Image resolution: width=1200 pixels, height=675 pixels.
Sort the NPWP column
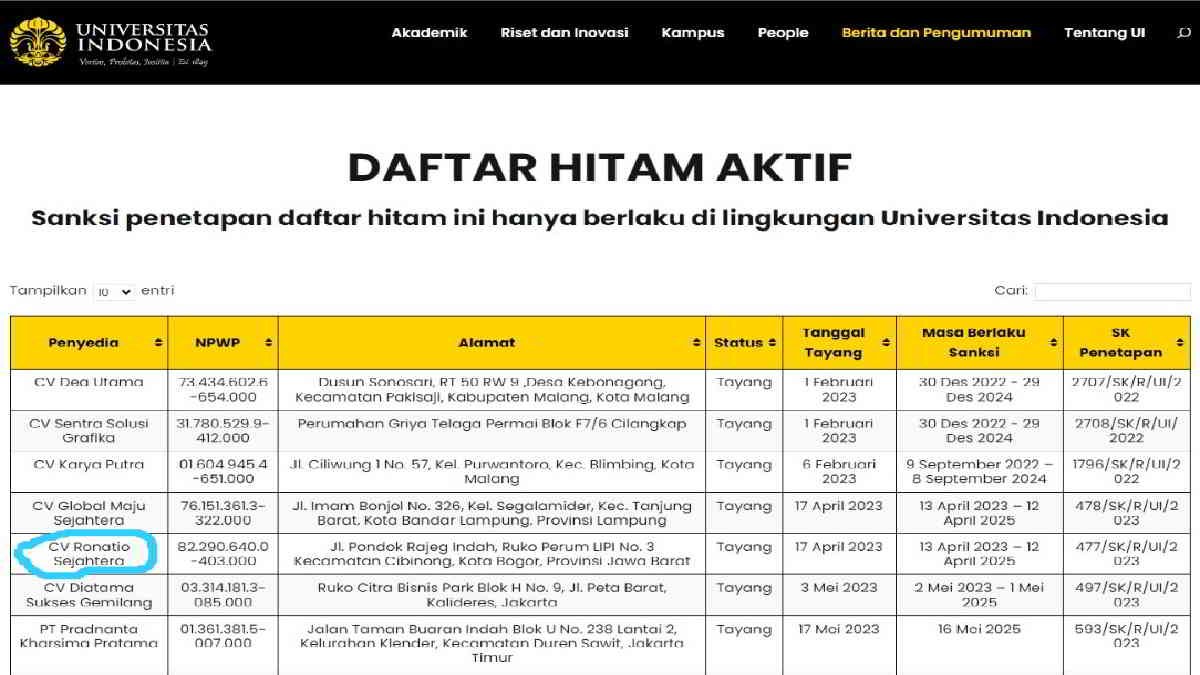266,343
